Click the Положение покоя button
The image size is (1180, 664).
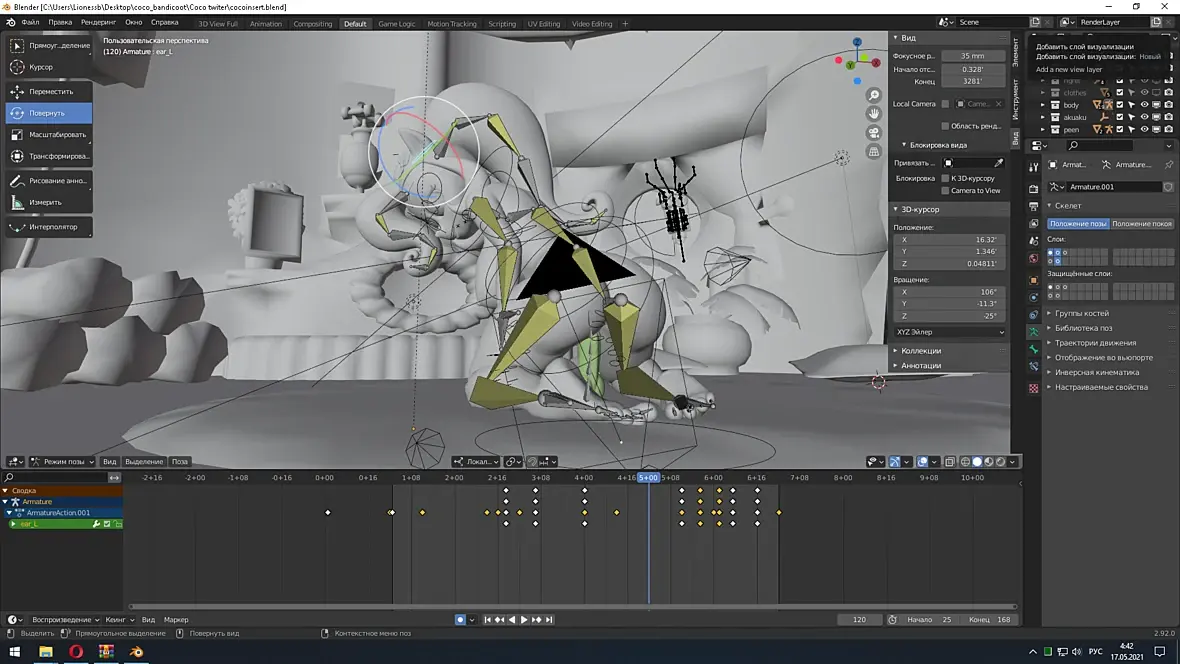[1141, 224]
